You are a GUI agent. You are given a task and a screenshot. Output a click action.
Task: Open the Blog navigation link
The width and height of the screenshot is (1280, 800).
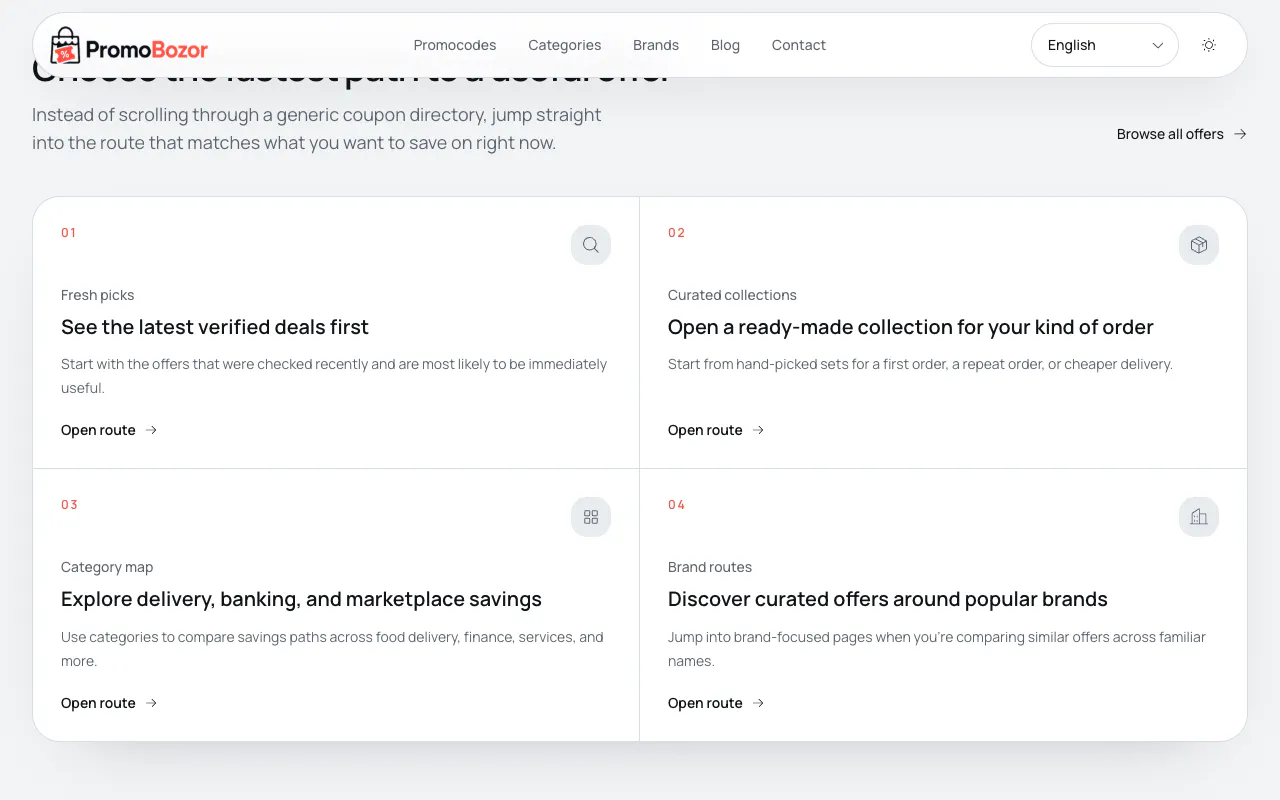coord(725,45)
